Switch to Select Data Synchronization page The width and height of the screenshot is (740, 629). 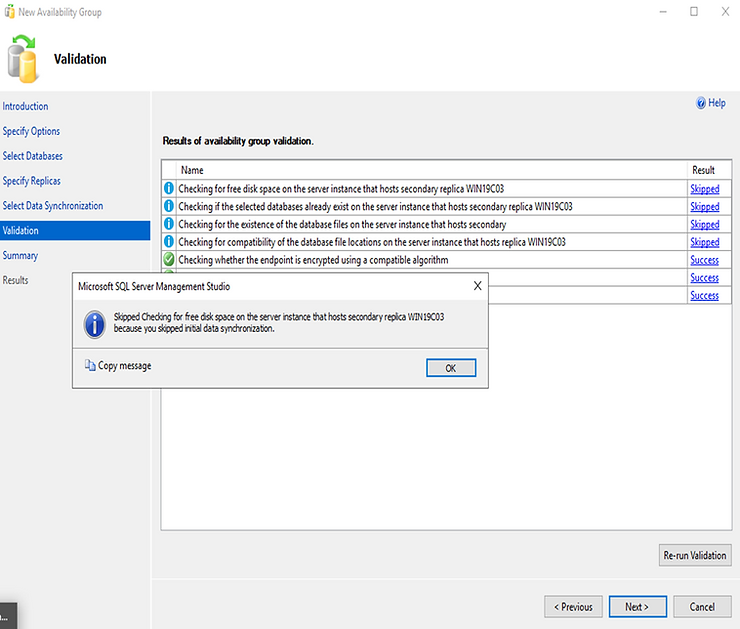(52, 206)
